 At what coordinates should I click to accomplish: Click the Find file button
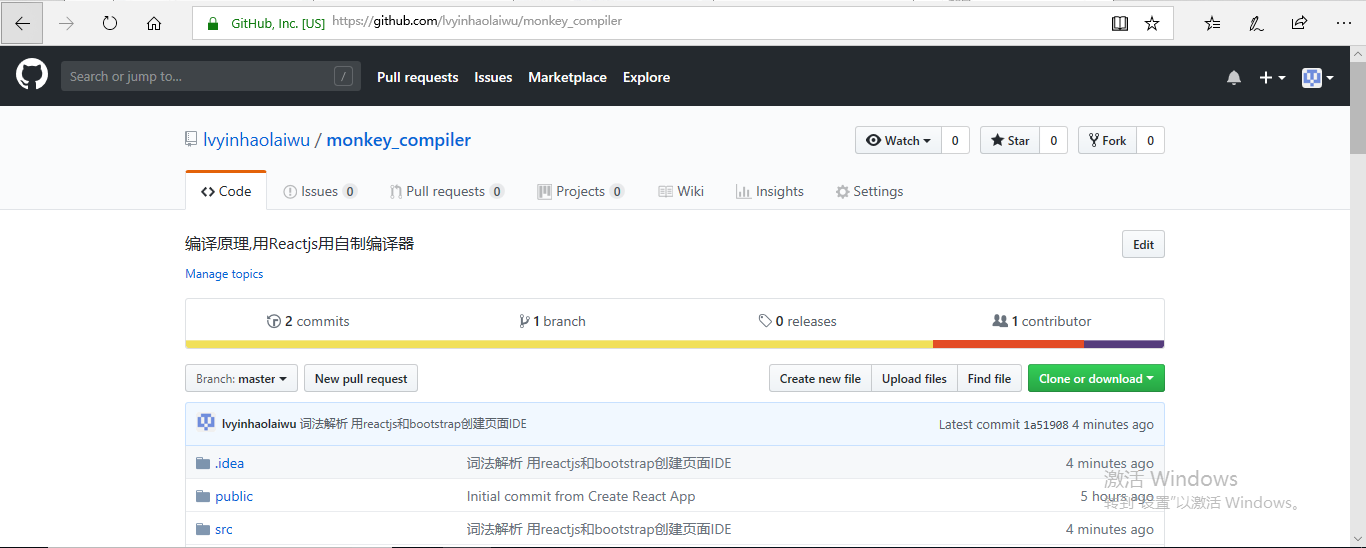(989, 378)
